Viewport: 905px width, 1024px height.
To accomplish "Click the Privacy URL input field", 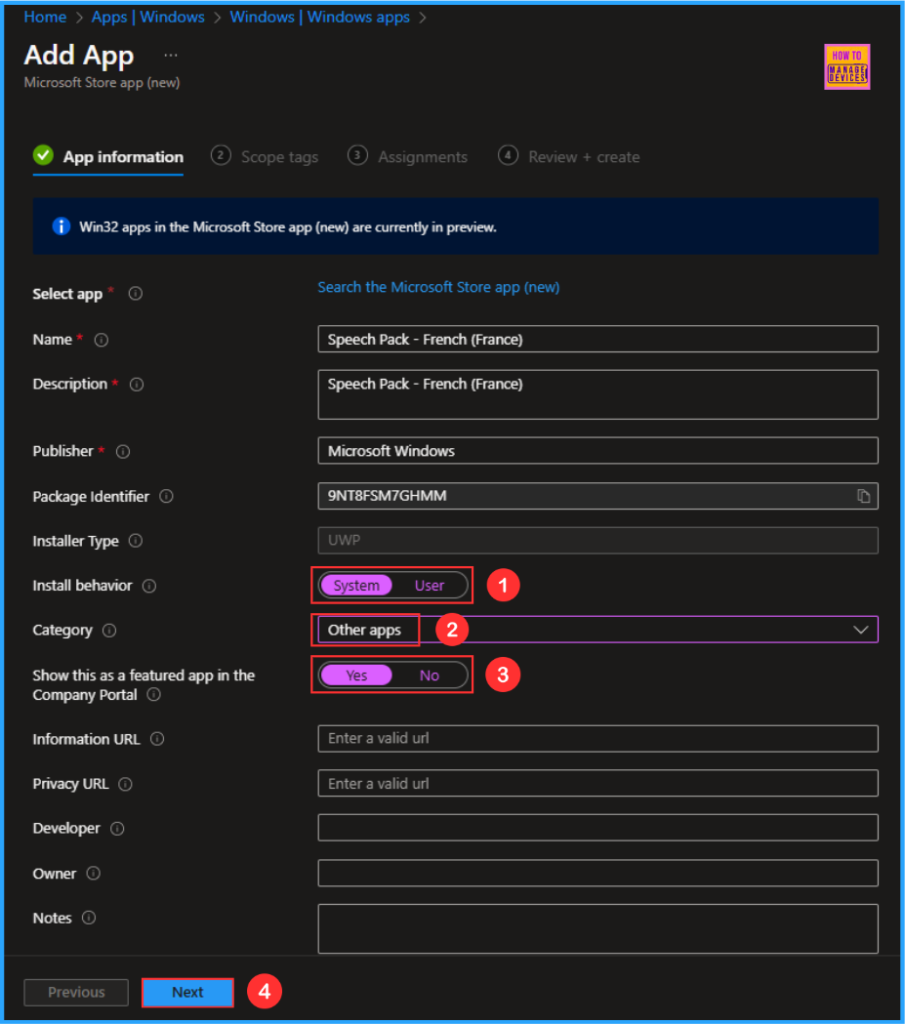I will (597, 783).
